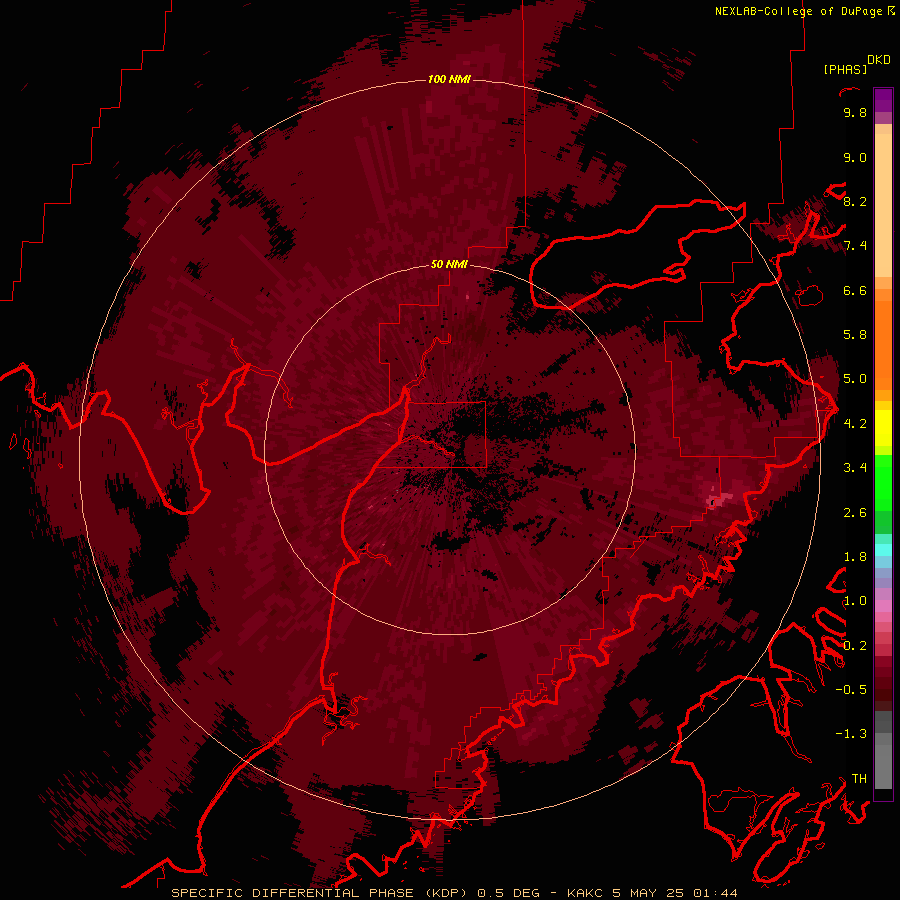Click the 01:44 timestamp
The height and width of the screenshot is (900, 900).
coord(715,893)
